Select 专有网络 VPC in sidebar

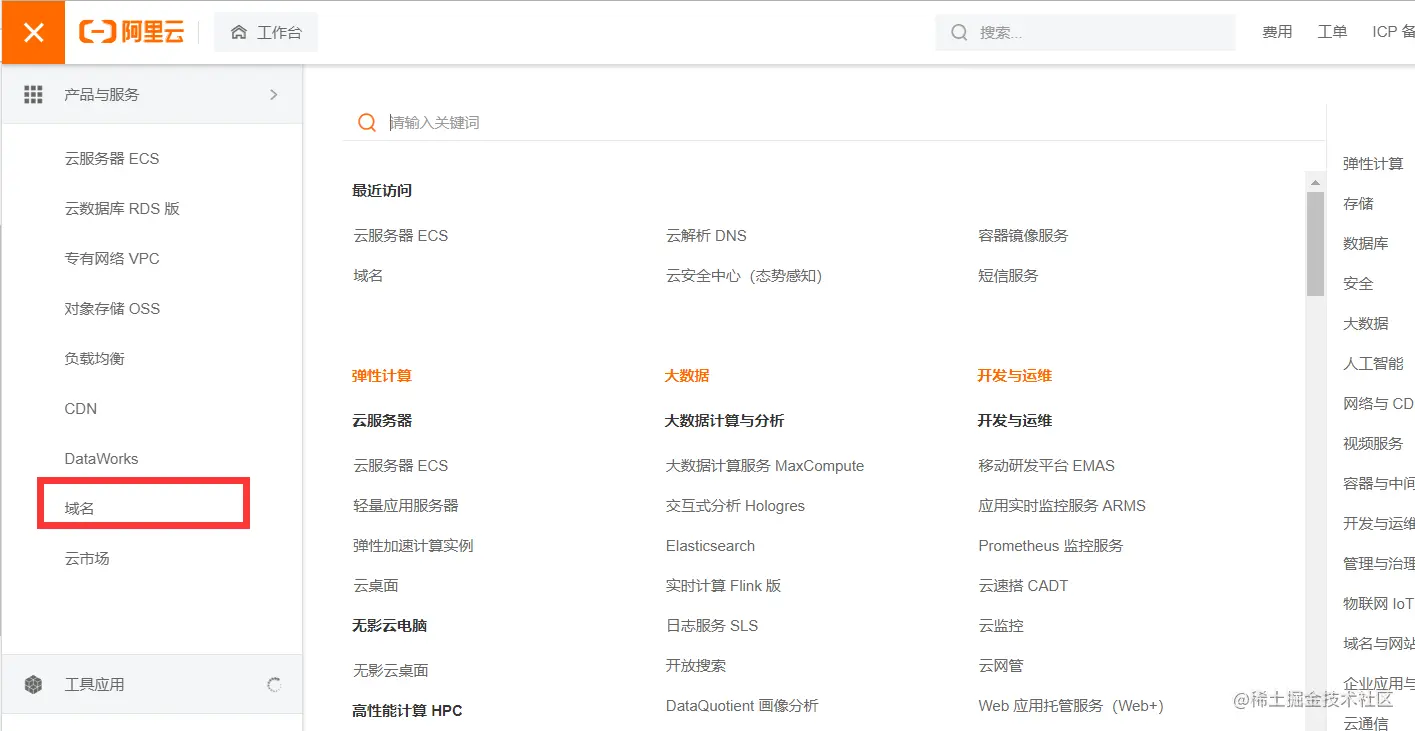pos(112,258)
